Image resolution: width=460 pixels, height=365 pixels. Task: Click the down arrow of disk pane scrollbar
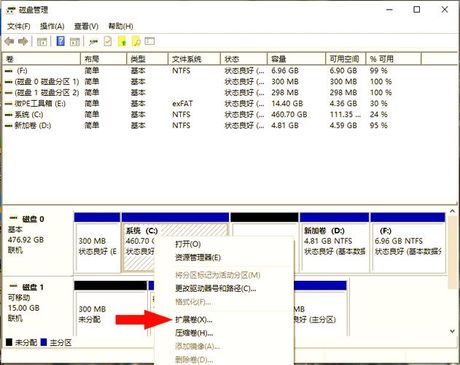pos(452,331)
